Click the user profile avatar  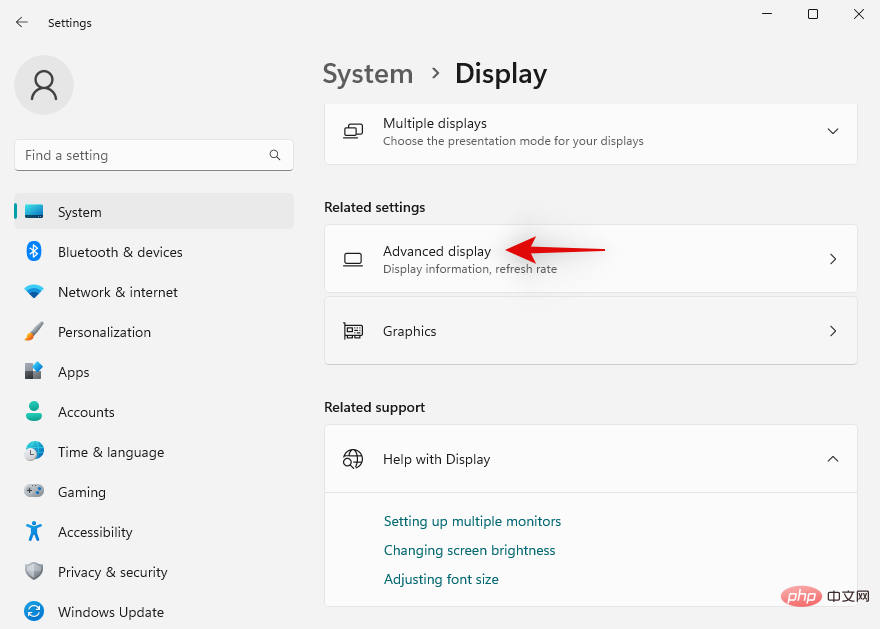(x=43, y=85)
